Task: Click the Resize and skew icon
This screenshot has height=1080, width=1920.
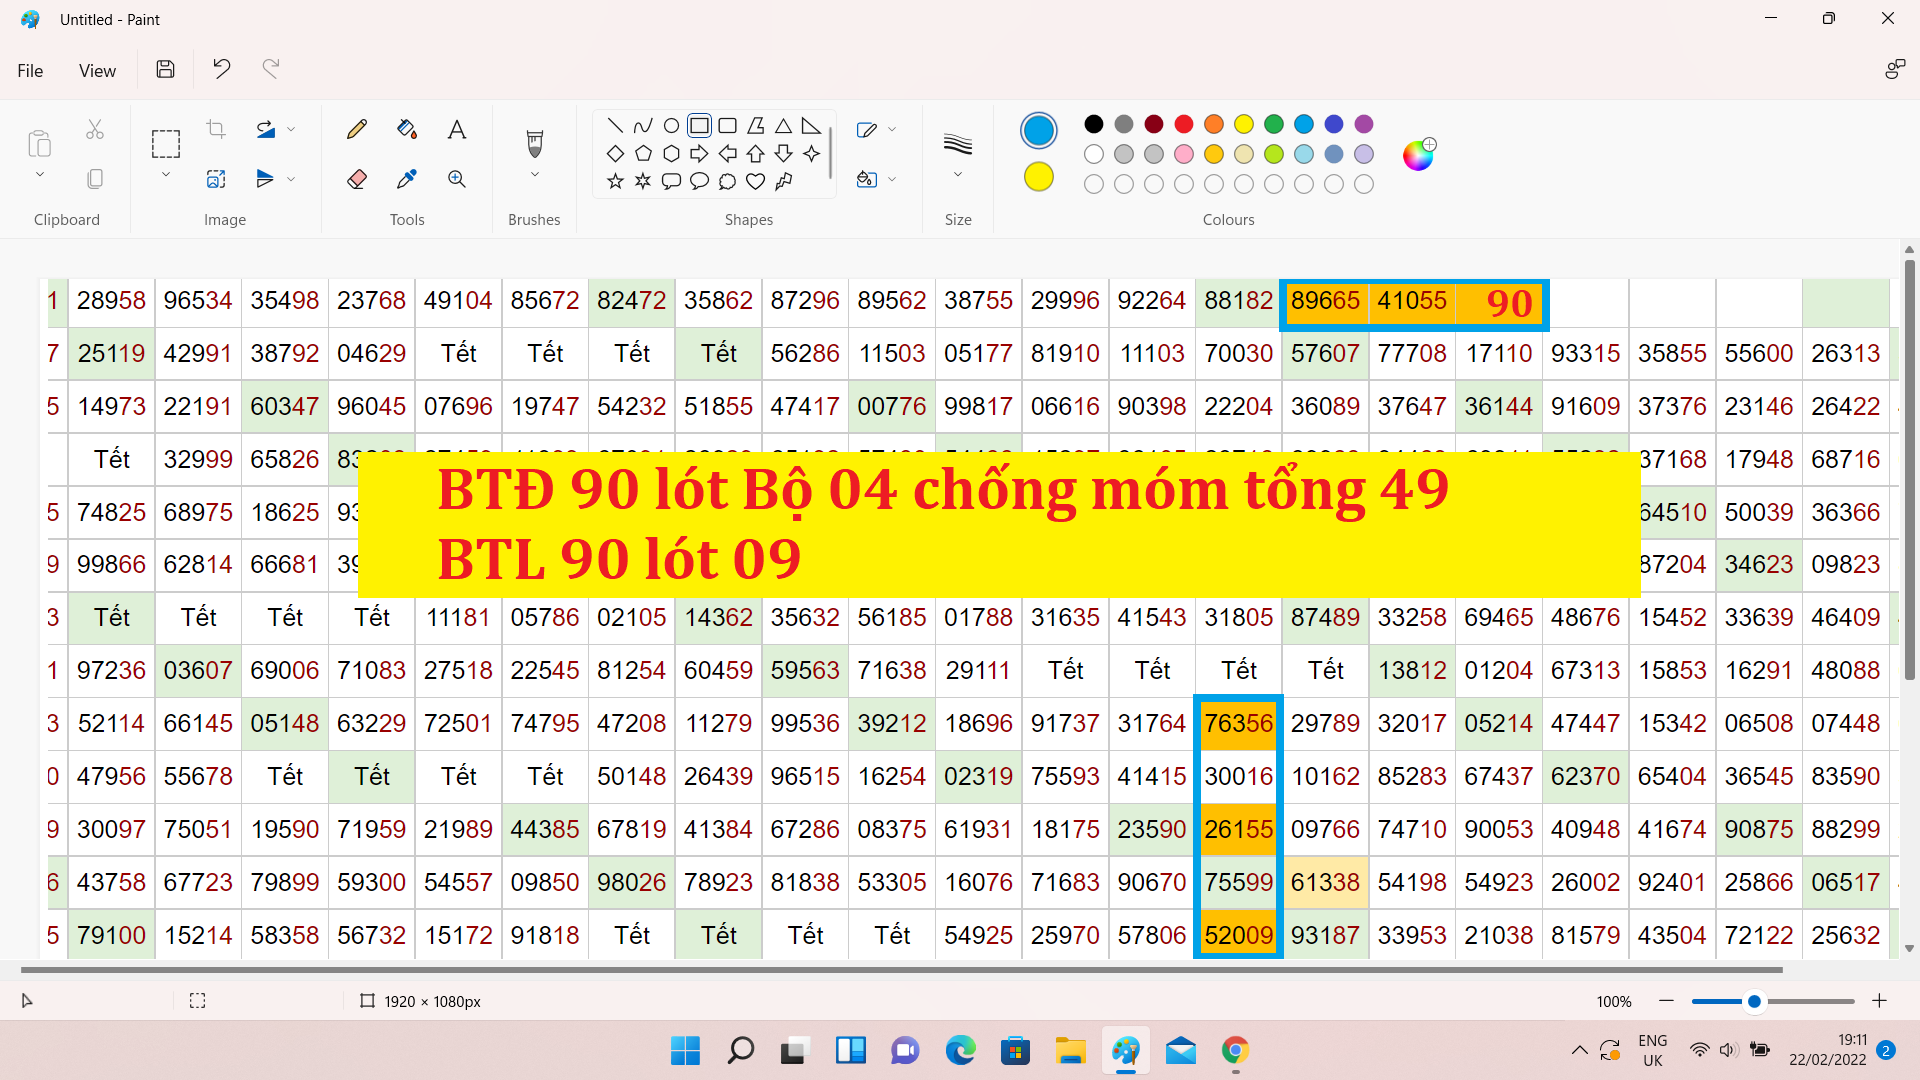Action: 216,179
